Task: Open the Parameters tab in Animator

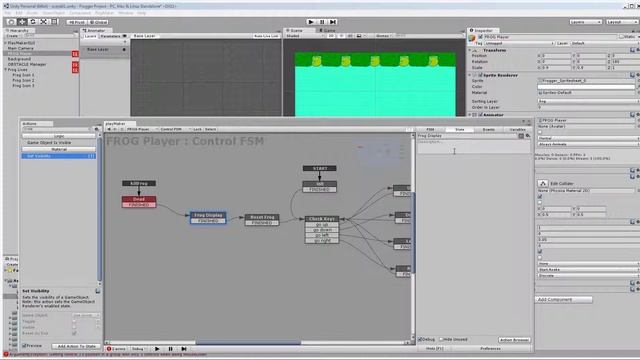Action: pos(110,36)
